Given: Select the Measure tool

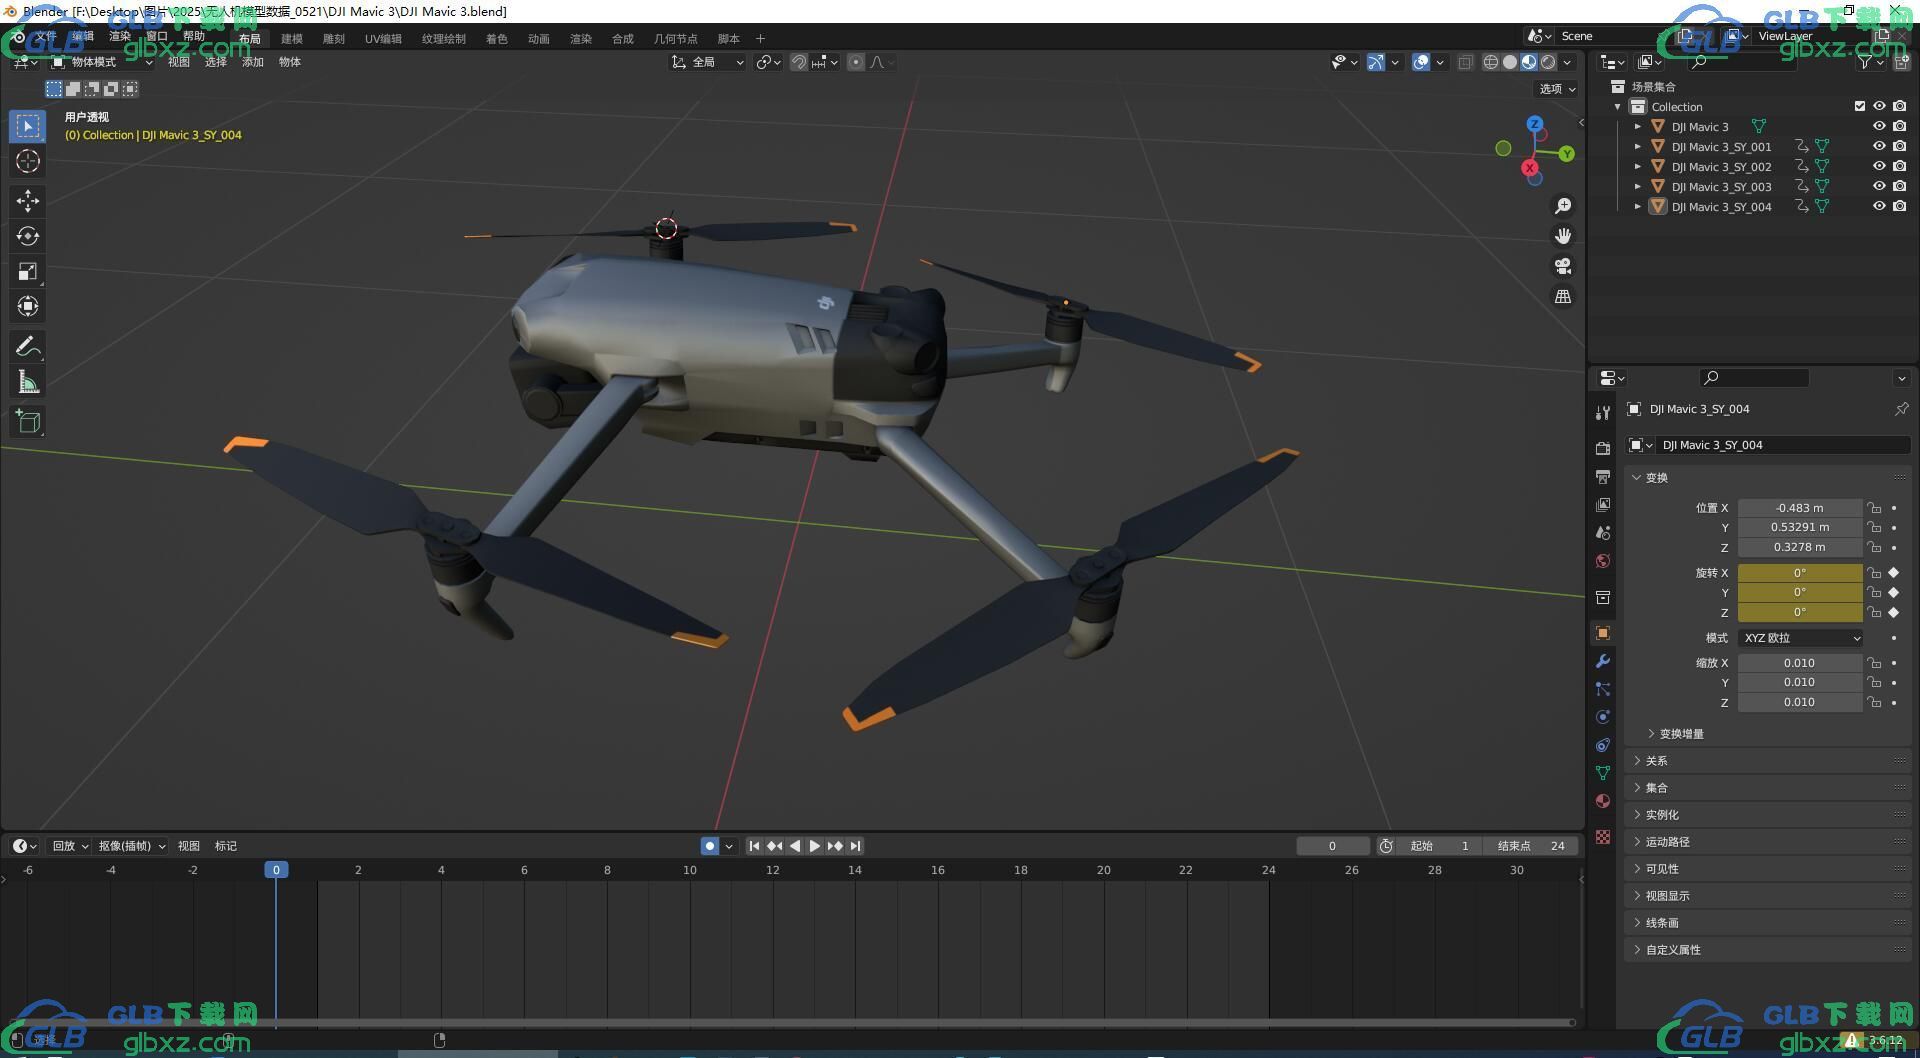Looking at the screenshot, I should [28, 382].
